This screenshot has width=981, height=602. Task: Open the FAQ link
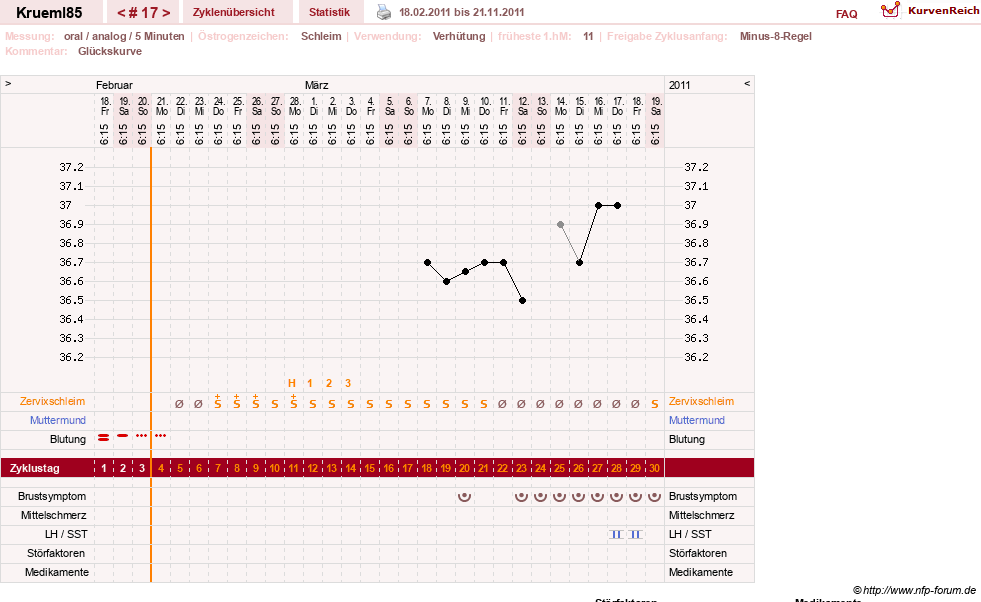846,14
